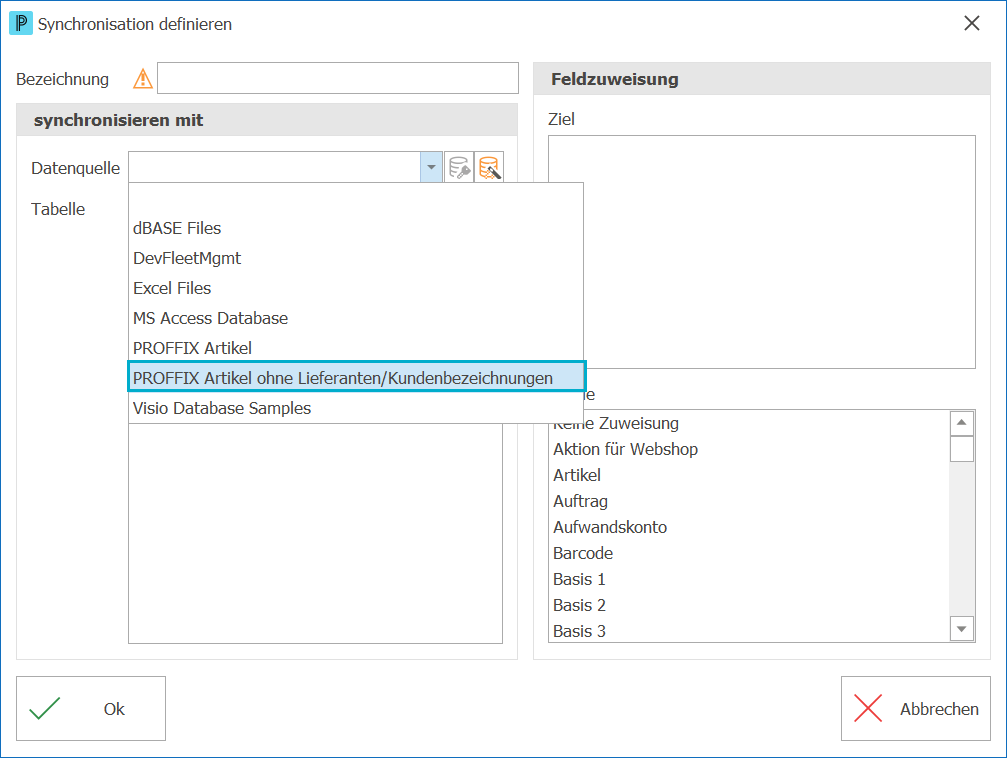Focus the Bezeichnung text field
This screenshot has height=758, width=1007.
pos(338,78)
